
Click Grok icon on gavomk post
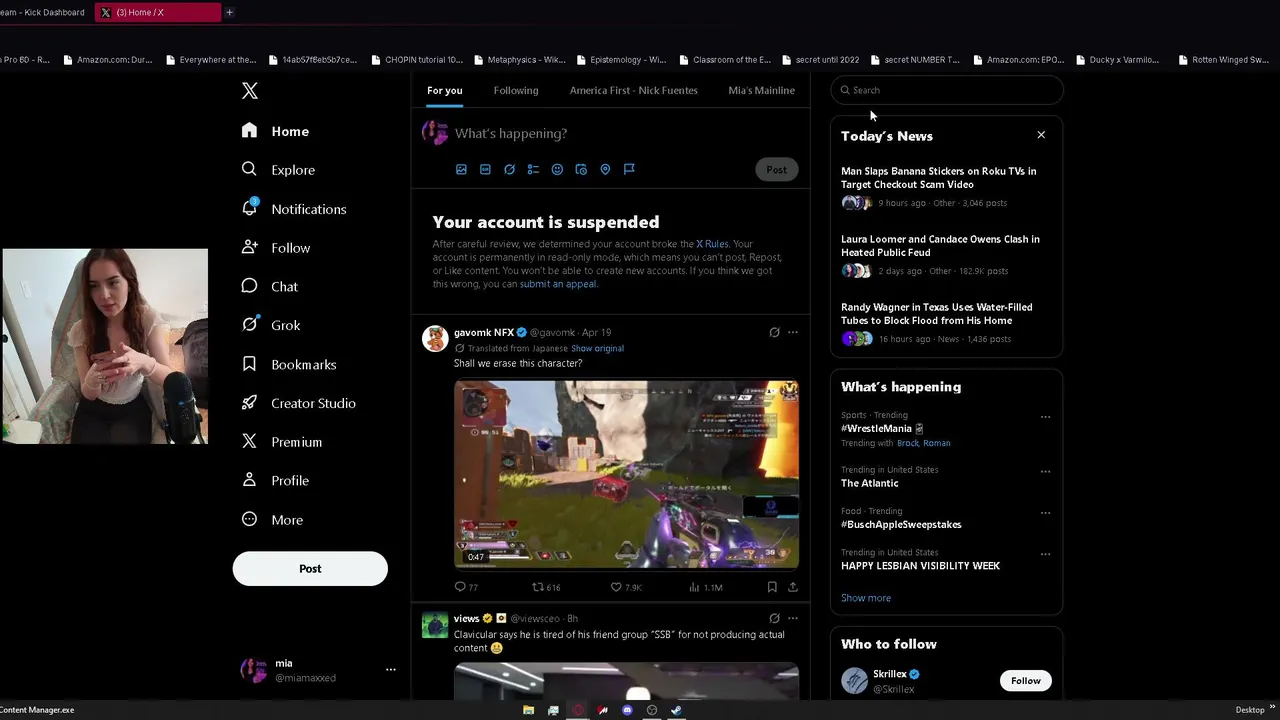(774, 333)
